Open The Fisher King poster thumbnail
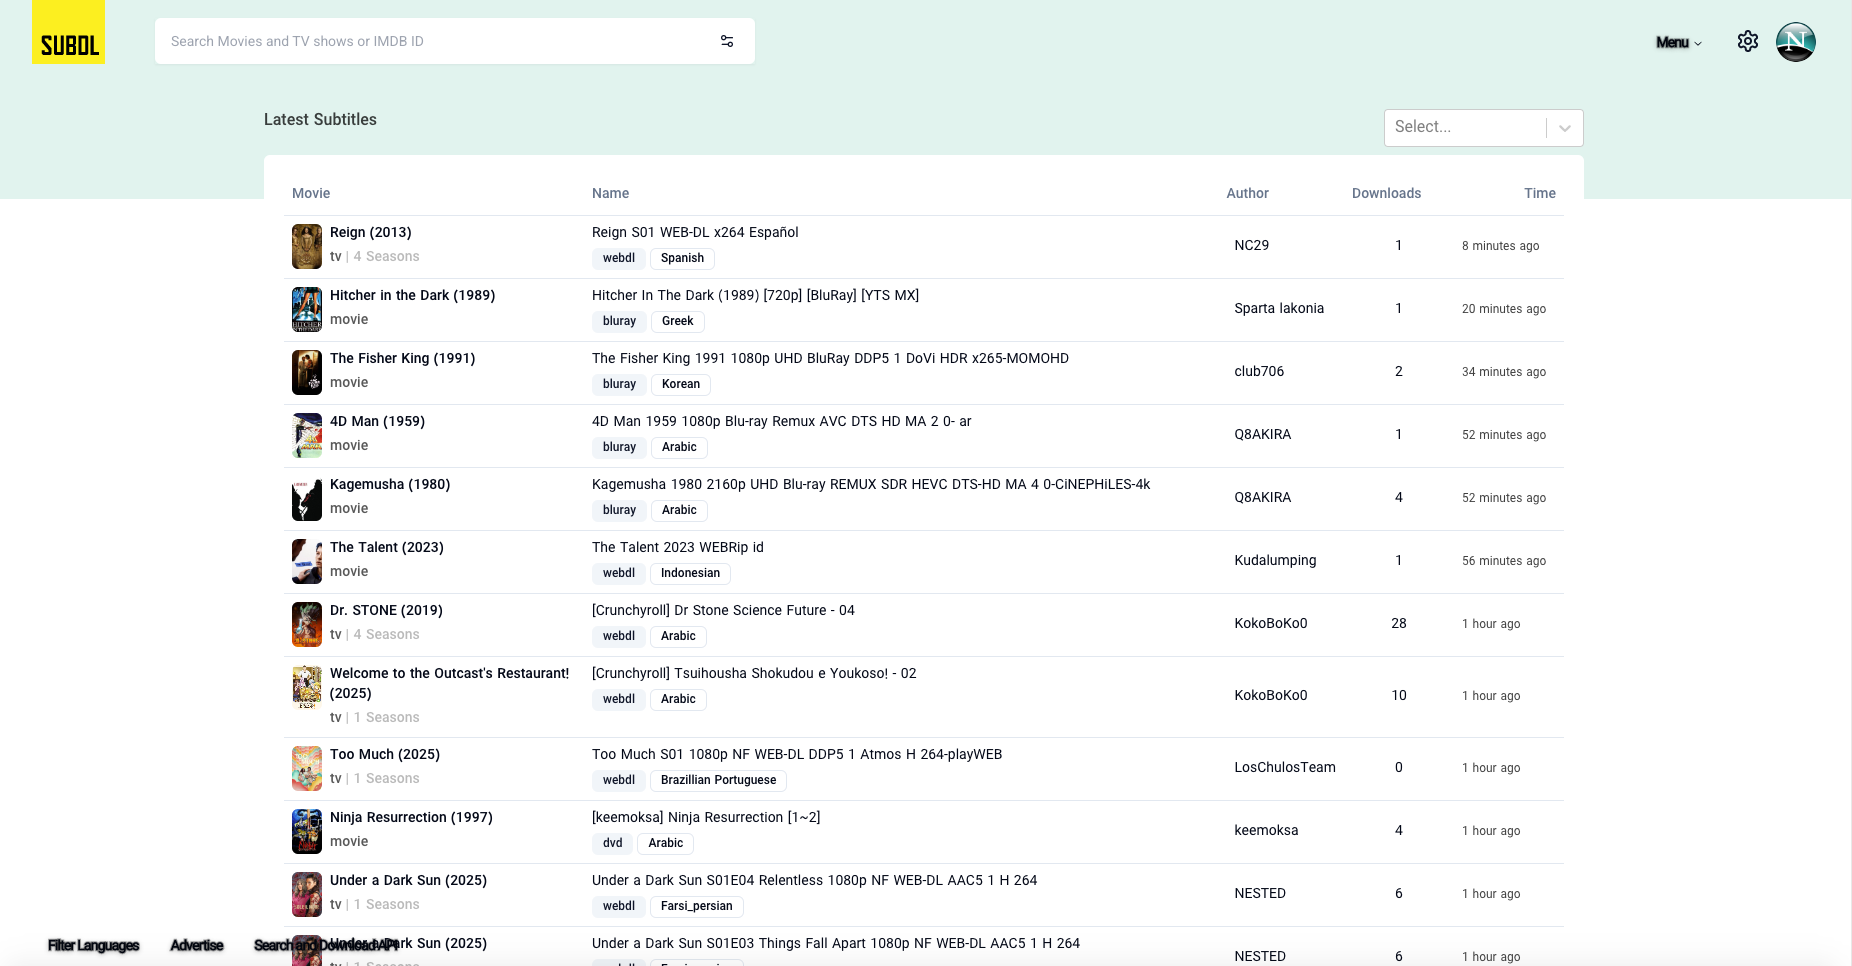 (306, 372)
